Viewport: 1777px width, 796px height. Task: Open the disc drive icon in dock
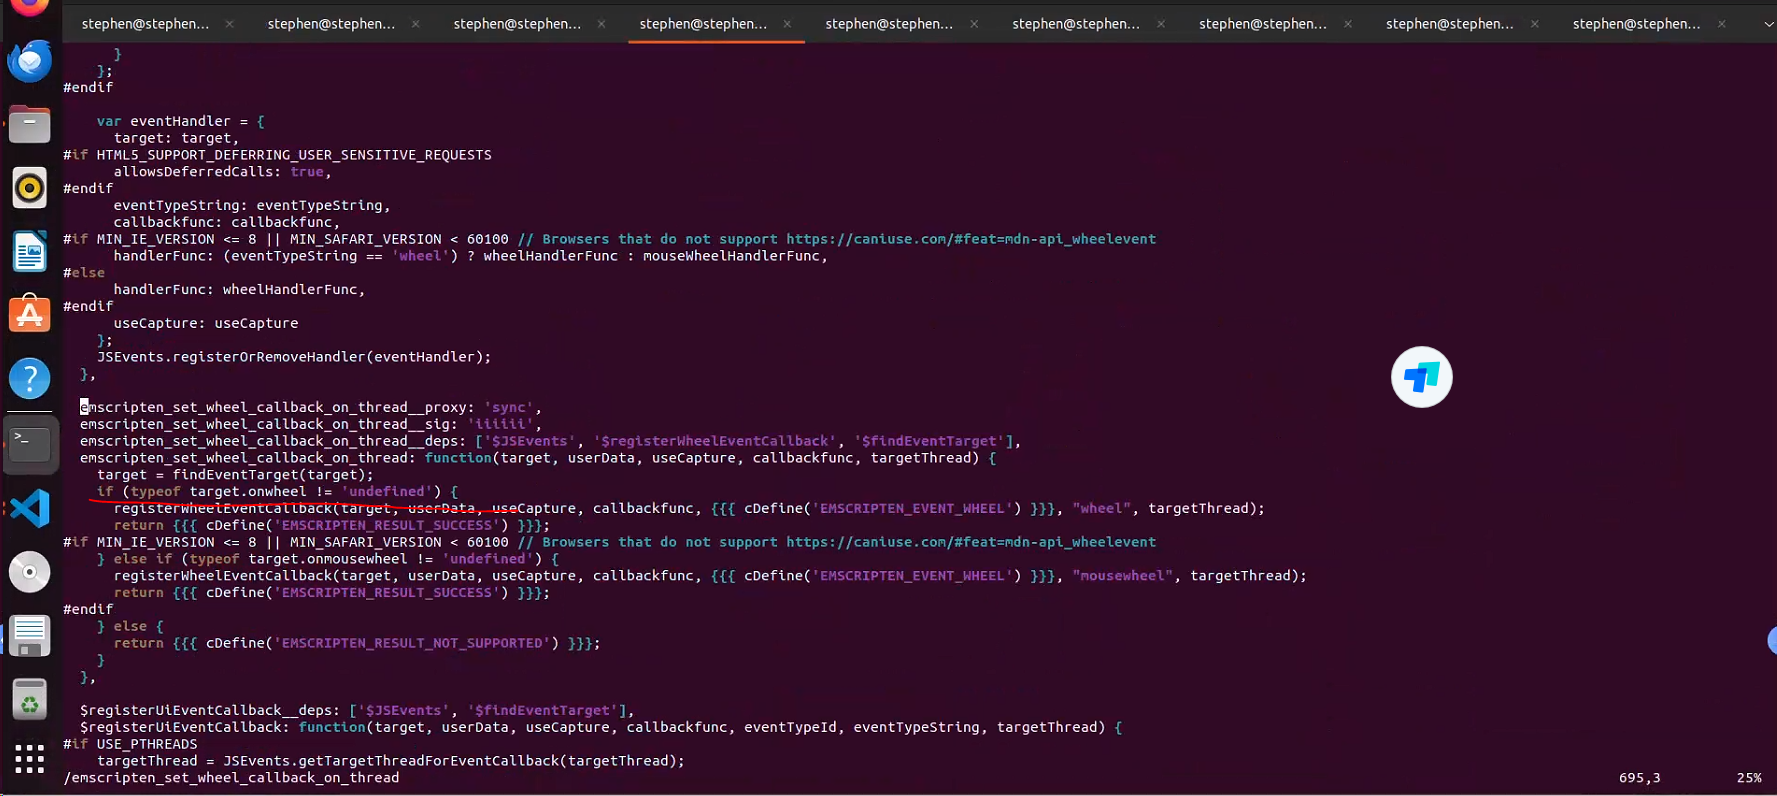[x=30, y=572]
